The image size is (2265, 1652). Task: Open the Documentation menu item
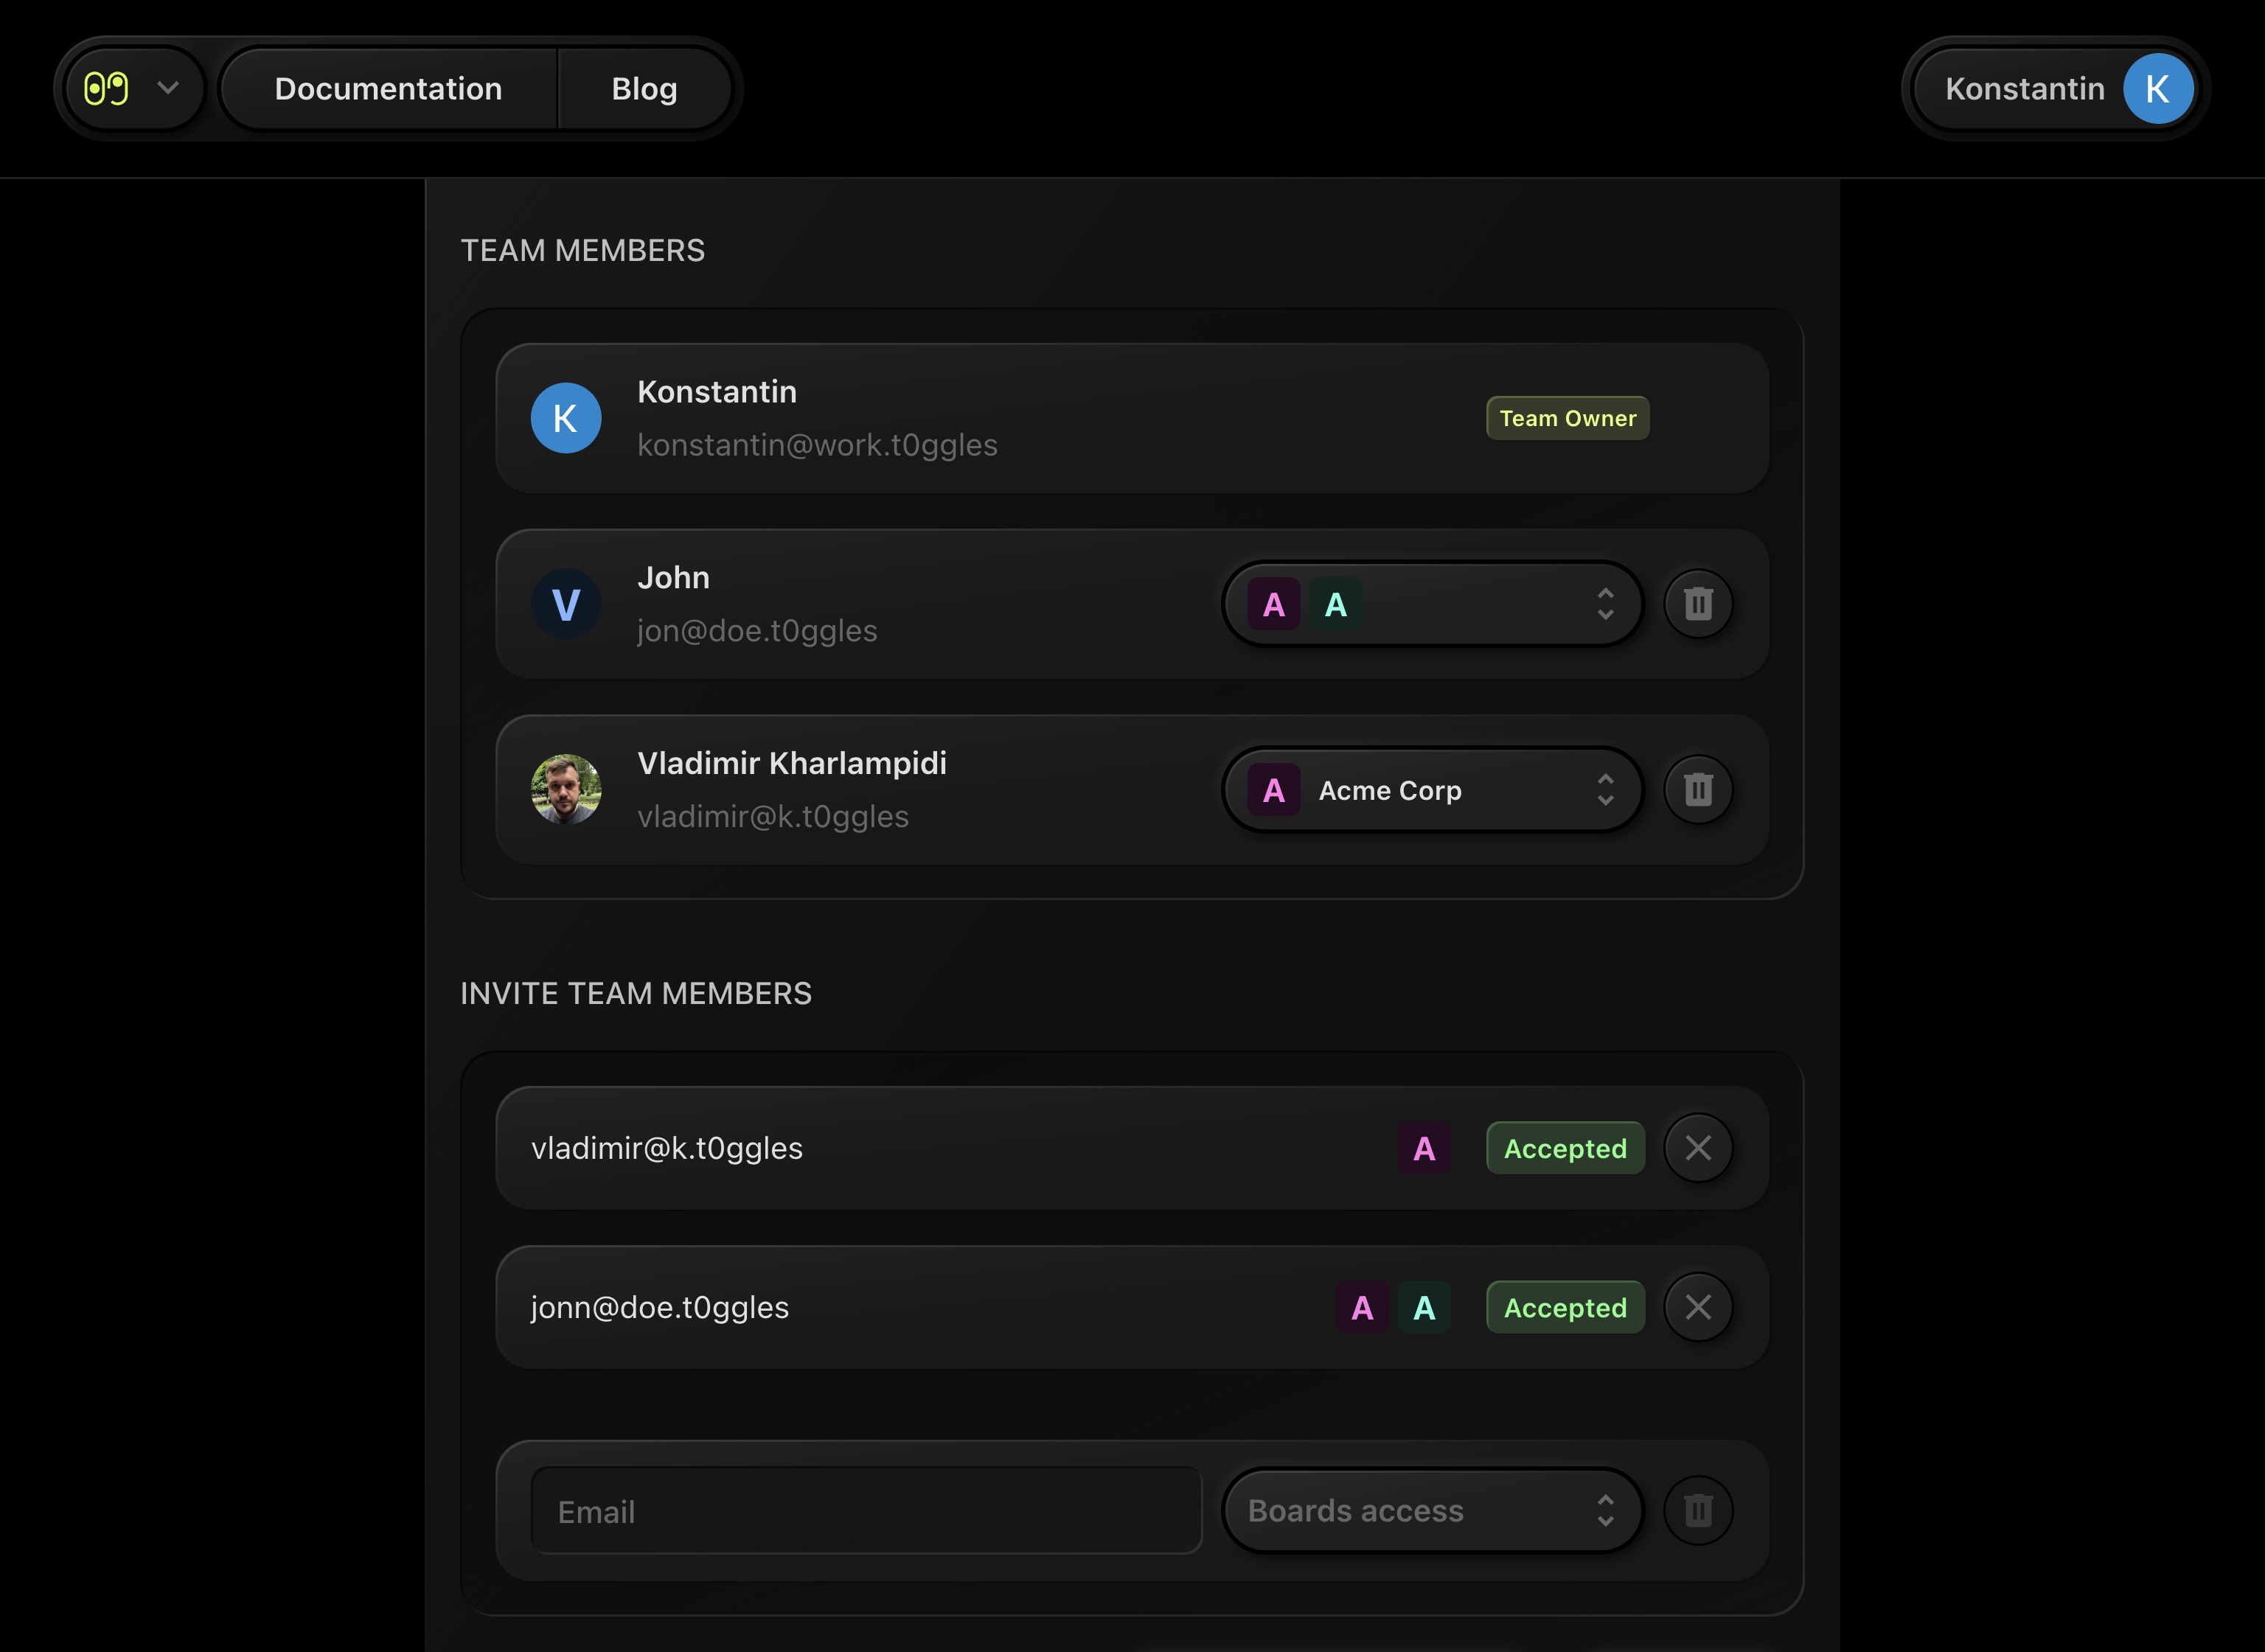coord(388,89)
